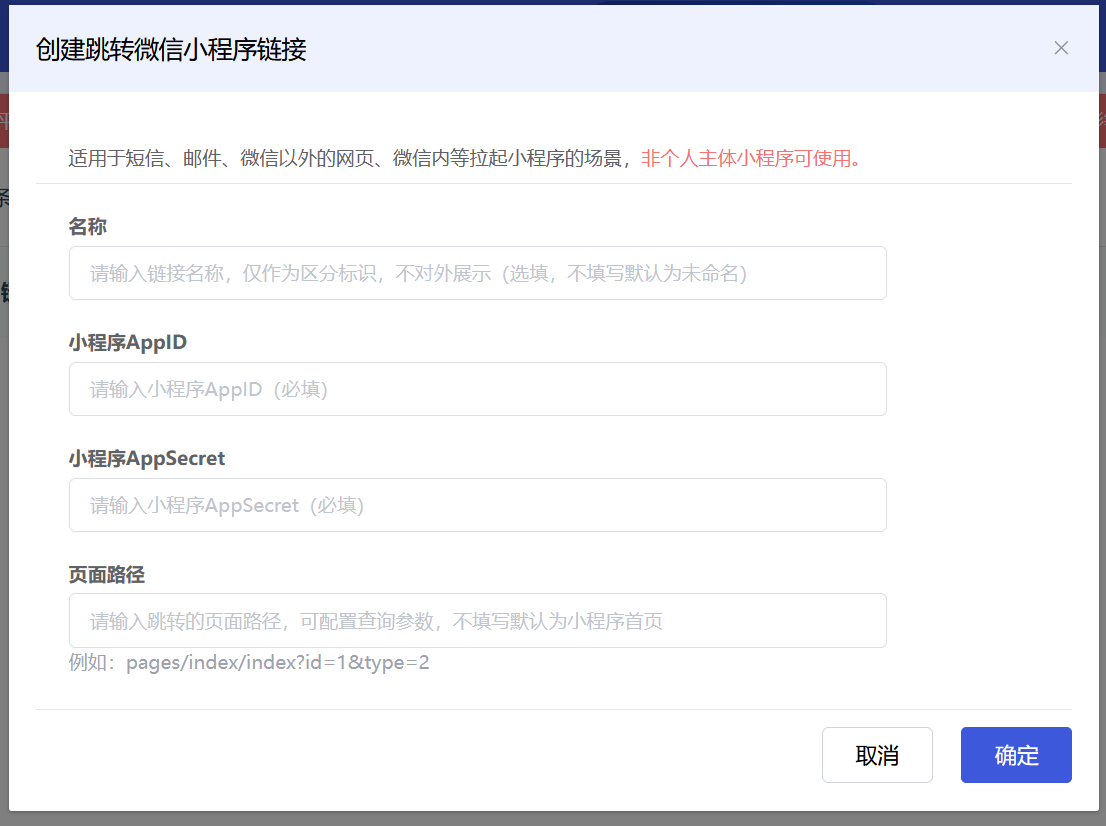Click the red 非个人主体小程序可使用 notice text
The image size is (1106, 826).
(x=751, y=158)
